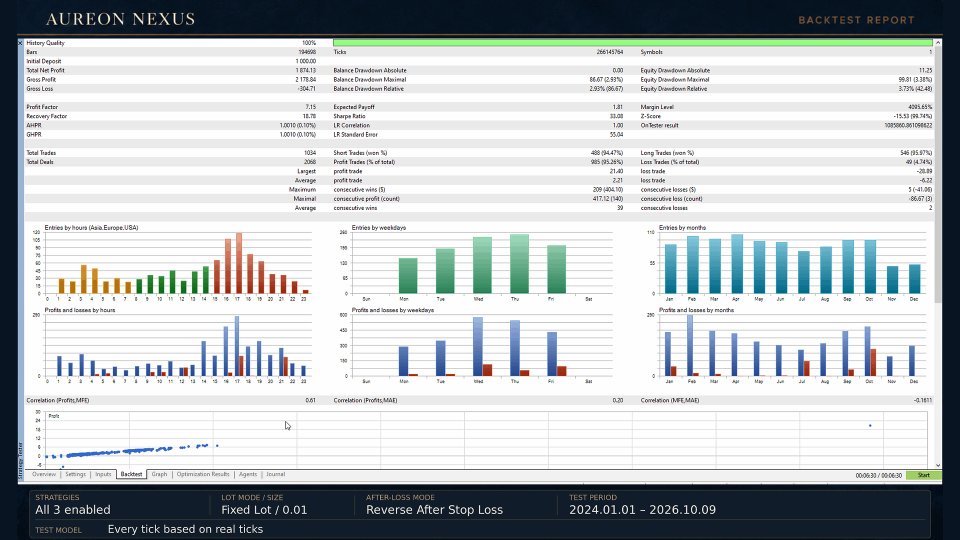Click the Ticks count 266145764
The height and width of the screenshot is (540, 960).
point(610,52)
